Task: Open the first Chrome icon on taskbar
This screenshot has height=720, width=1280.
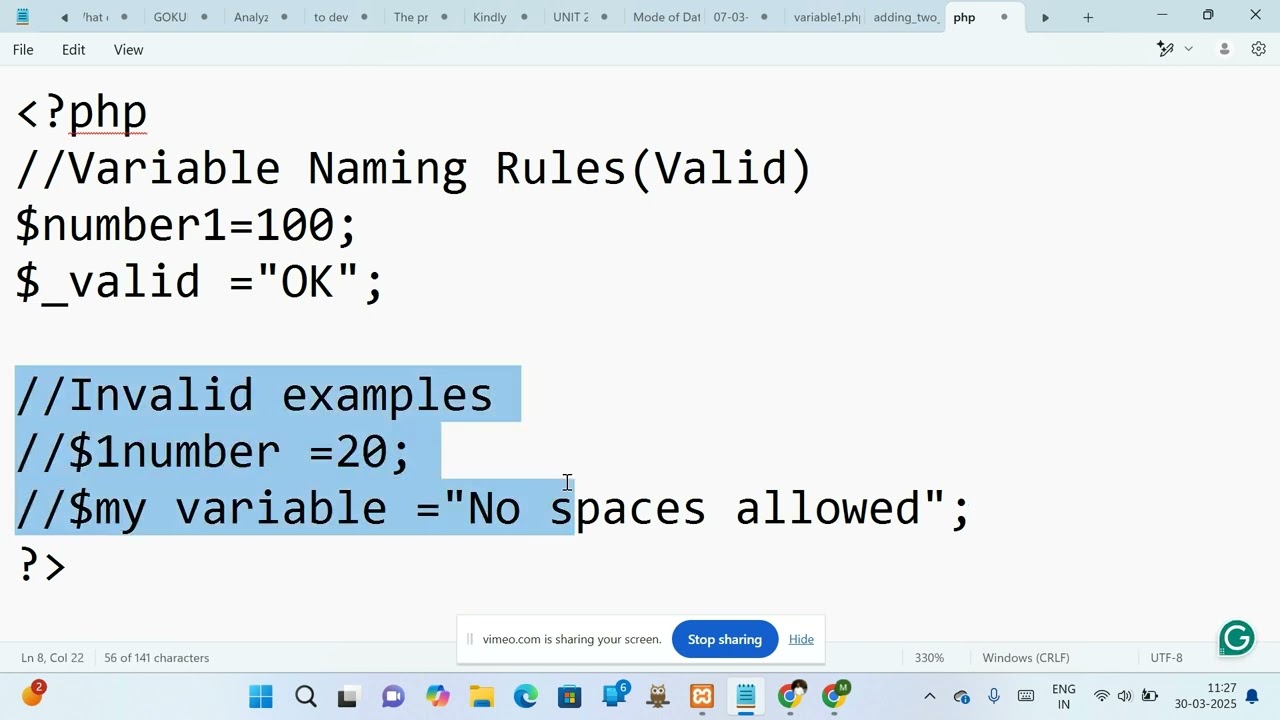Action: click(x=790, y=696)
